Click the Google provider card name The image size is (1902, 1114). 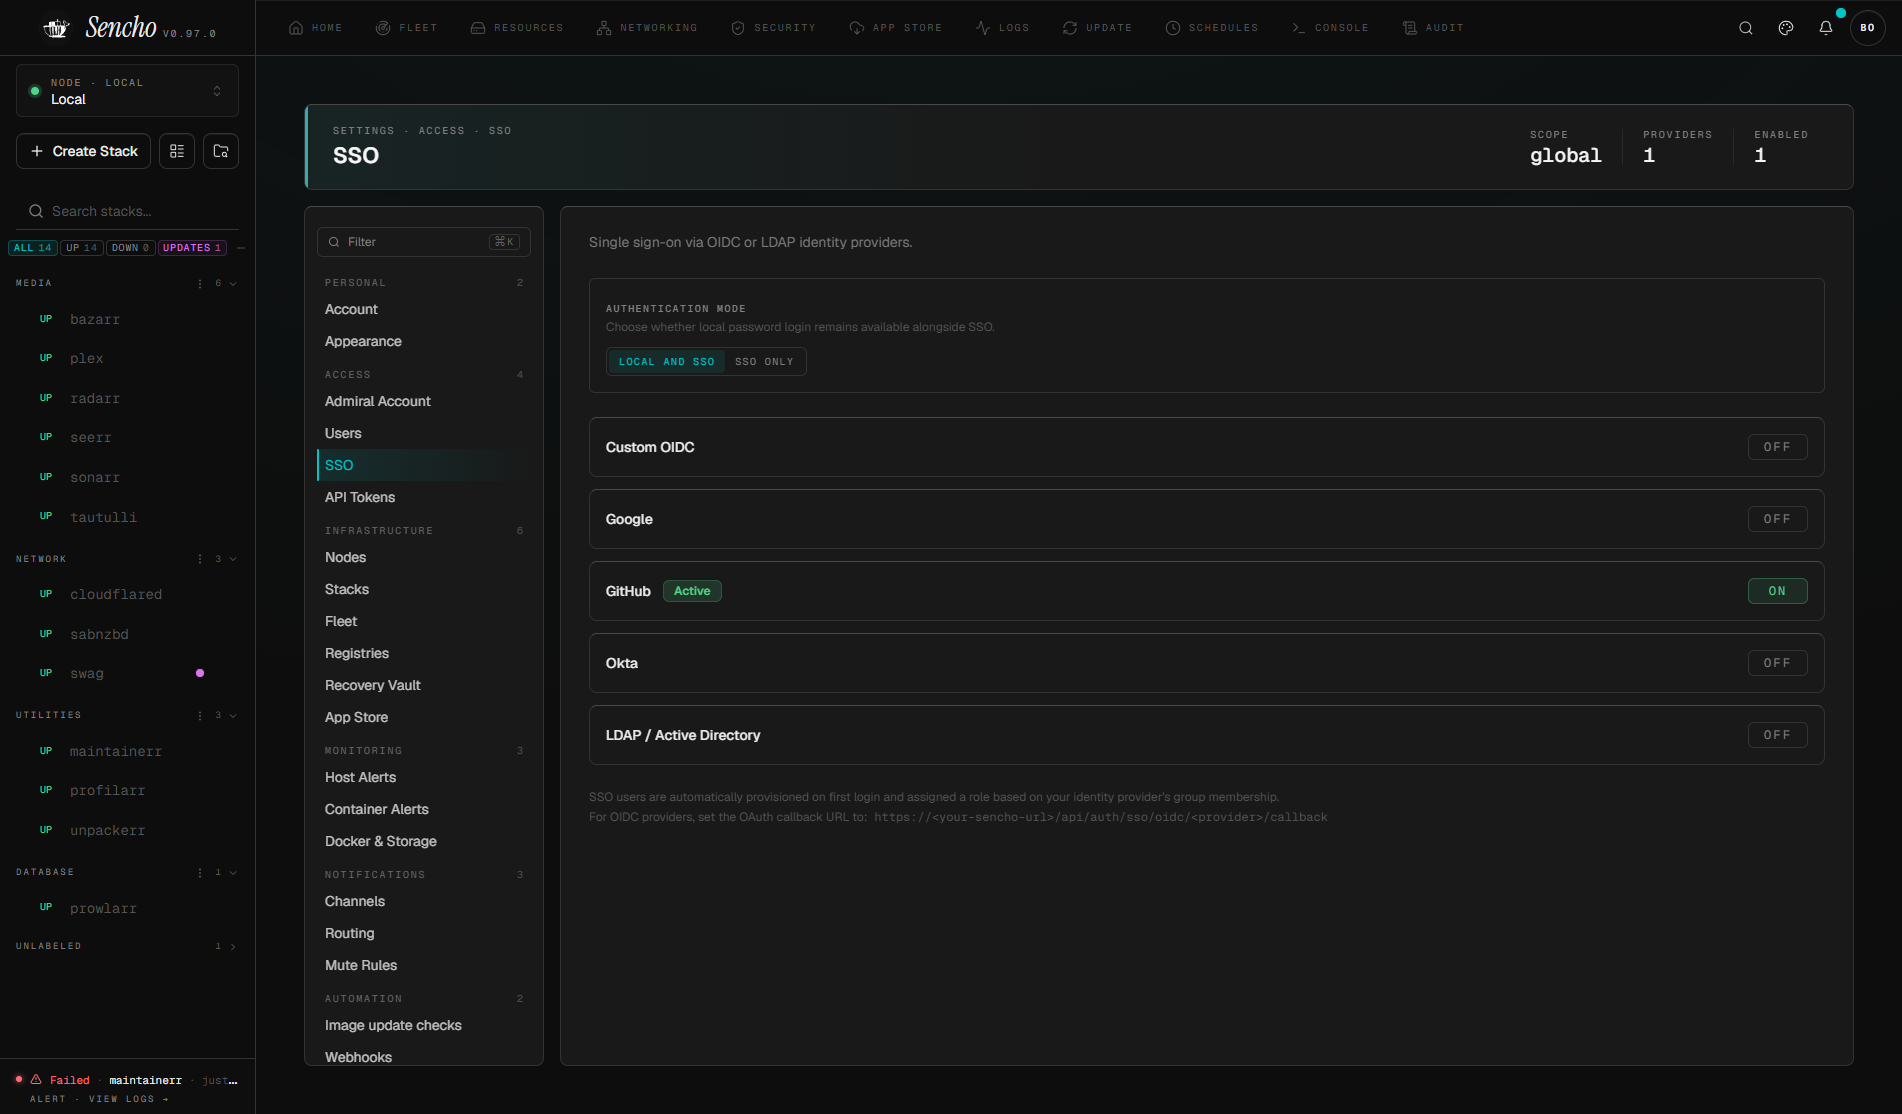pos(629,519)
